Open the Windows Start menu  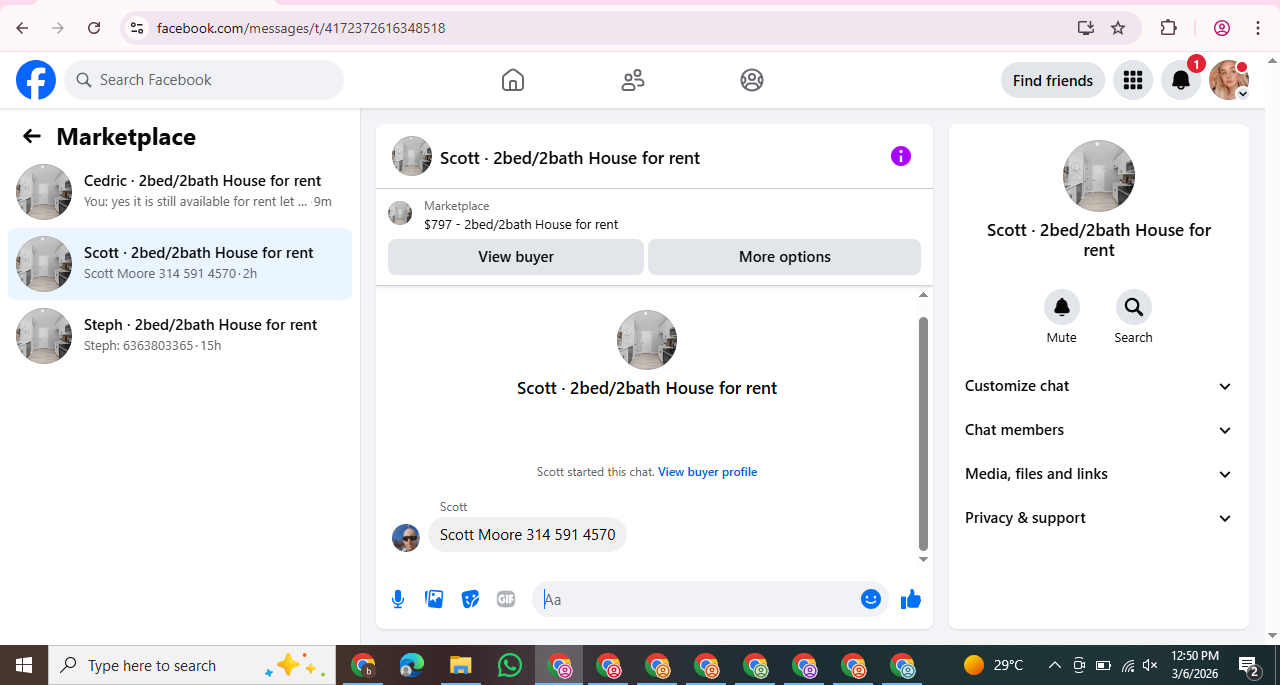point(24,665)
